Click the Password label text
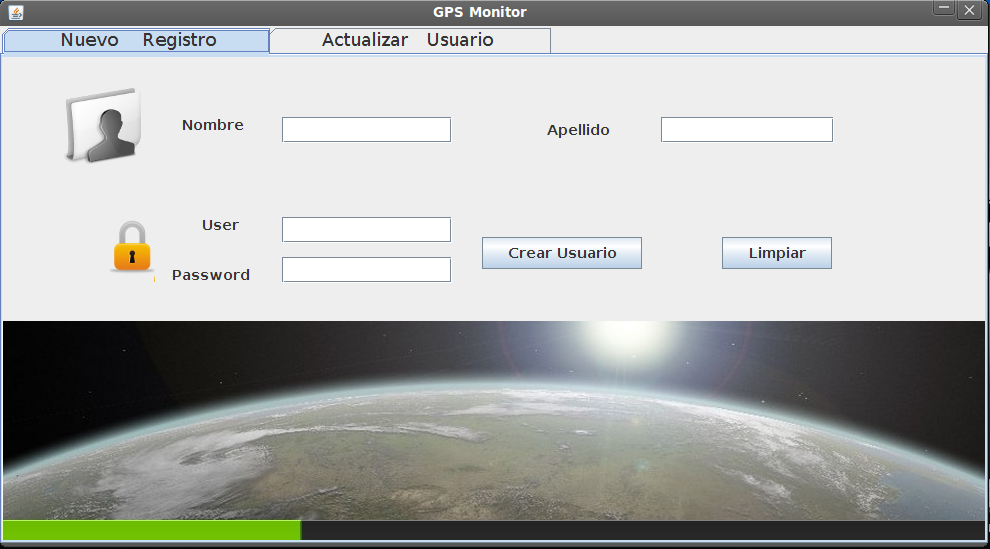The height and width of the screenshot is (549, 990). coord(211,275)
